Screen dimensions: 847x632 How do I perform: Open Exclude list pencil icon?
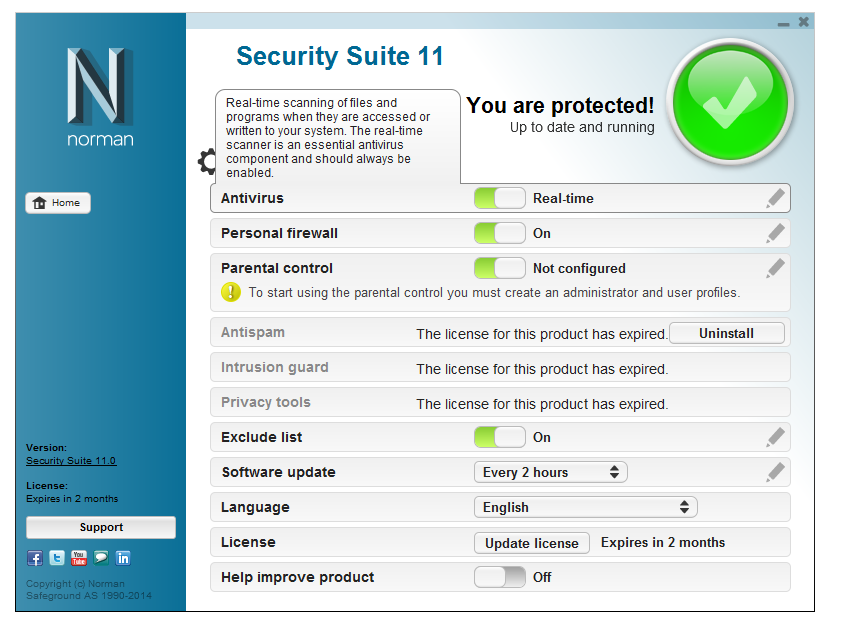click(x=775, y=437)
